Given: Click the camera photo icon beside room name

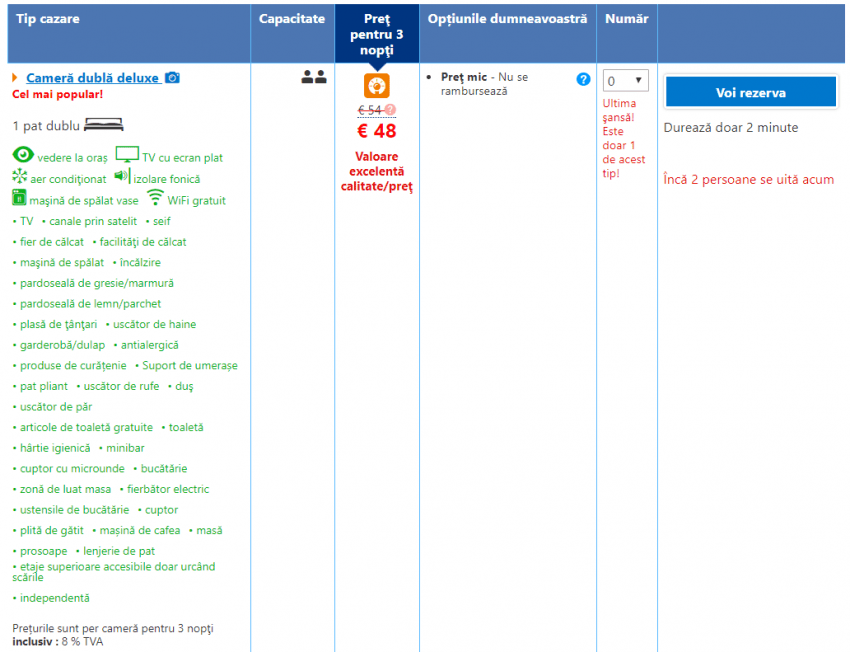Looking at the screenshot, I should 173,78.
